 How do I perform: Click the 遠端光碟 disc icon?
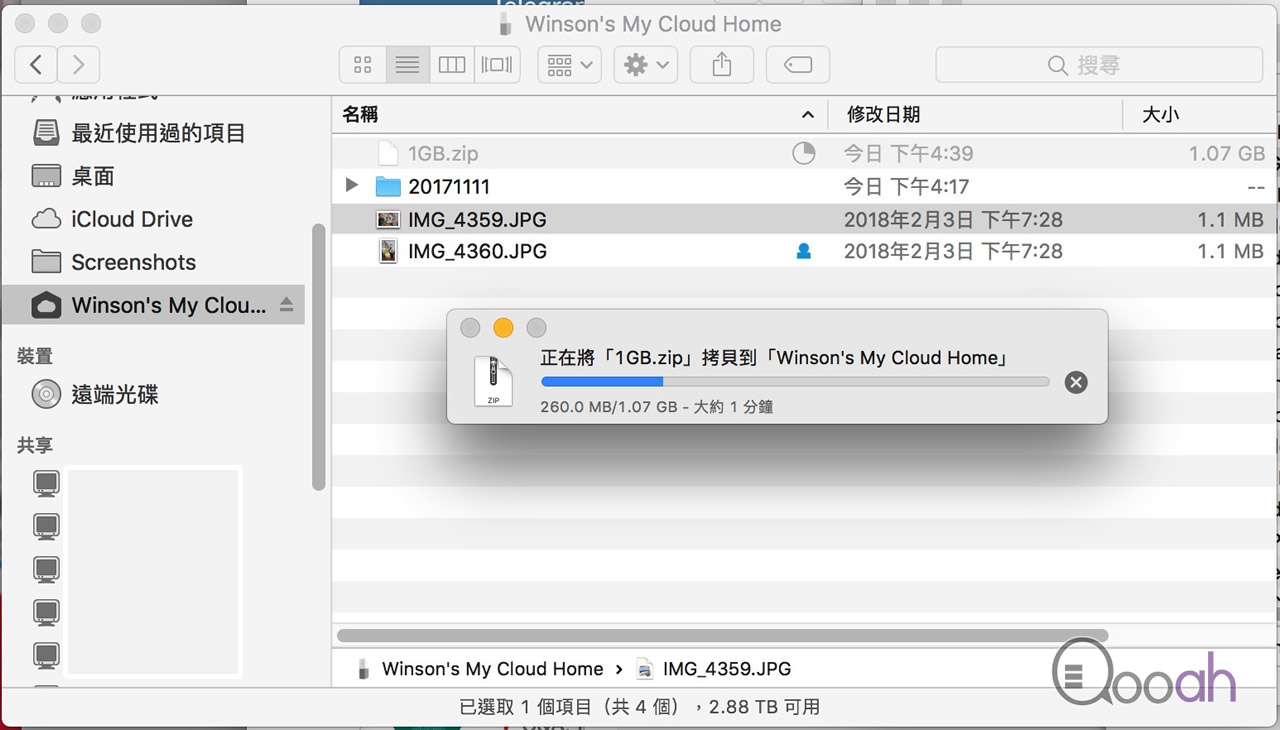click(46, 394)
